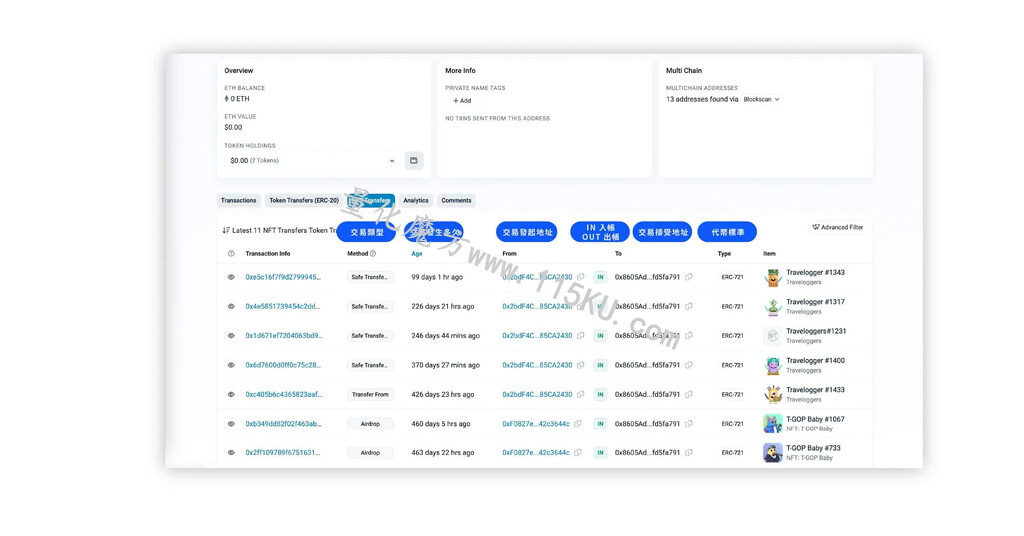
Task: Click IN badge in 463 days row
Action: pos(600,452)
